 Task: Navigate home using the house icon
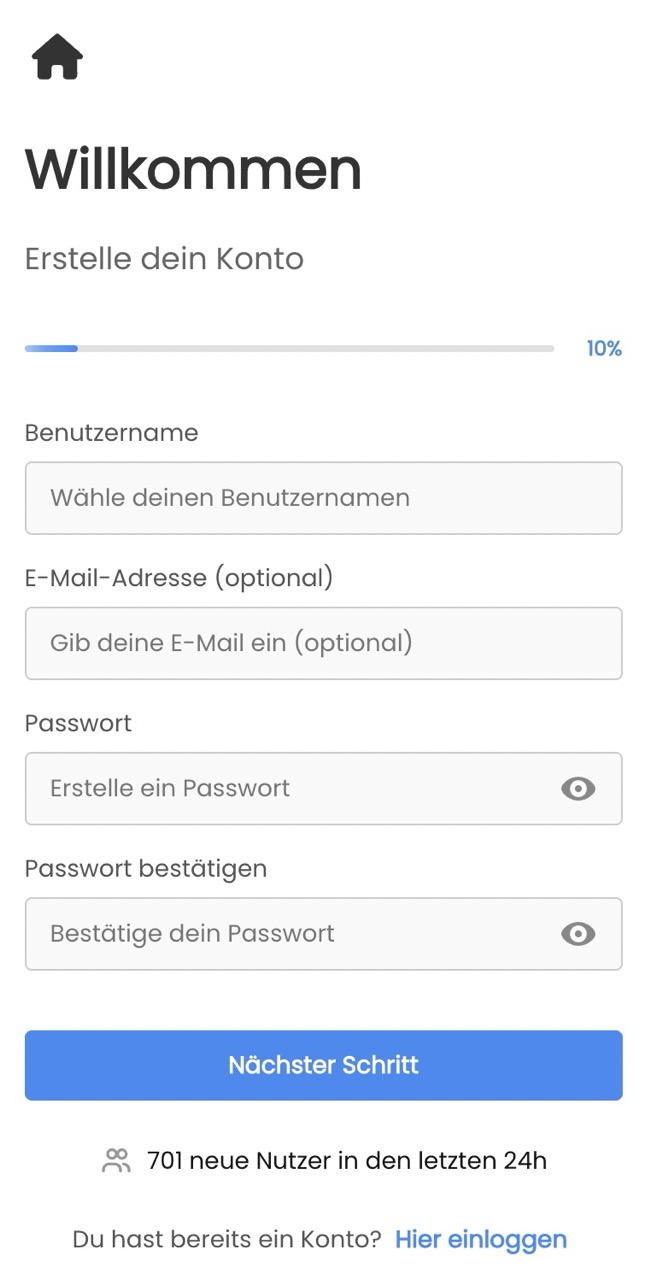(x=57, y=57)
